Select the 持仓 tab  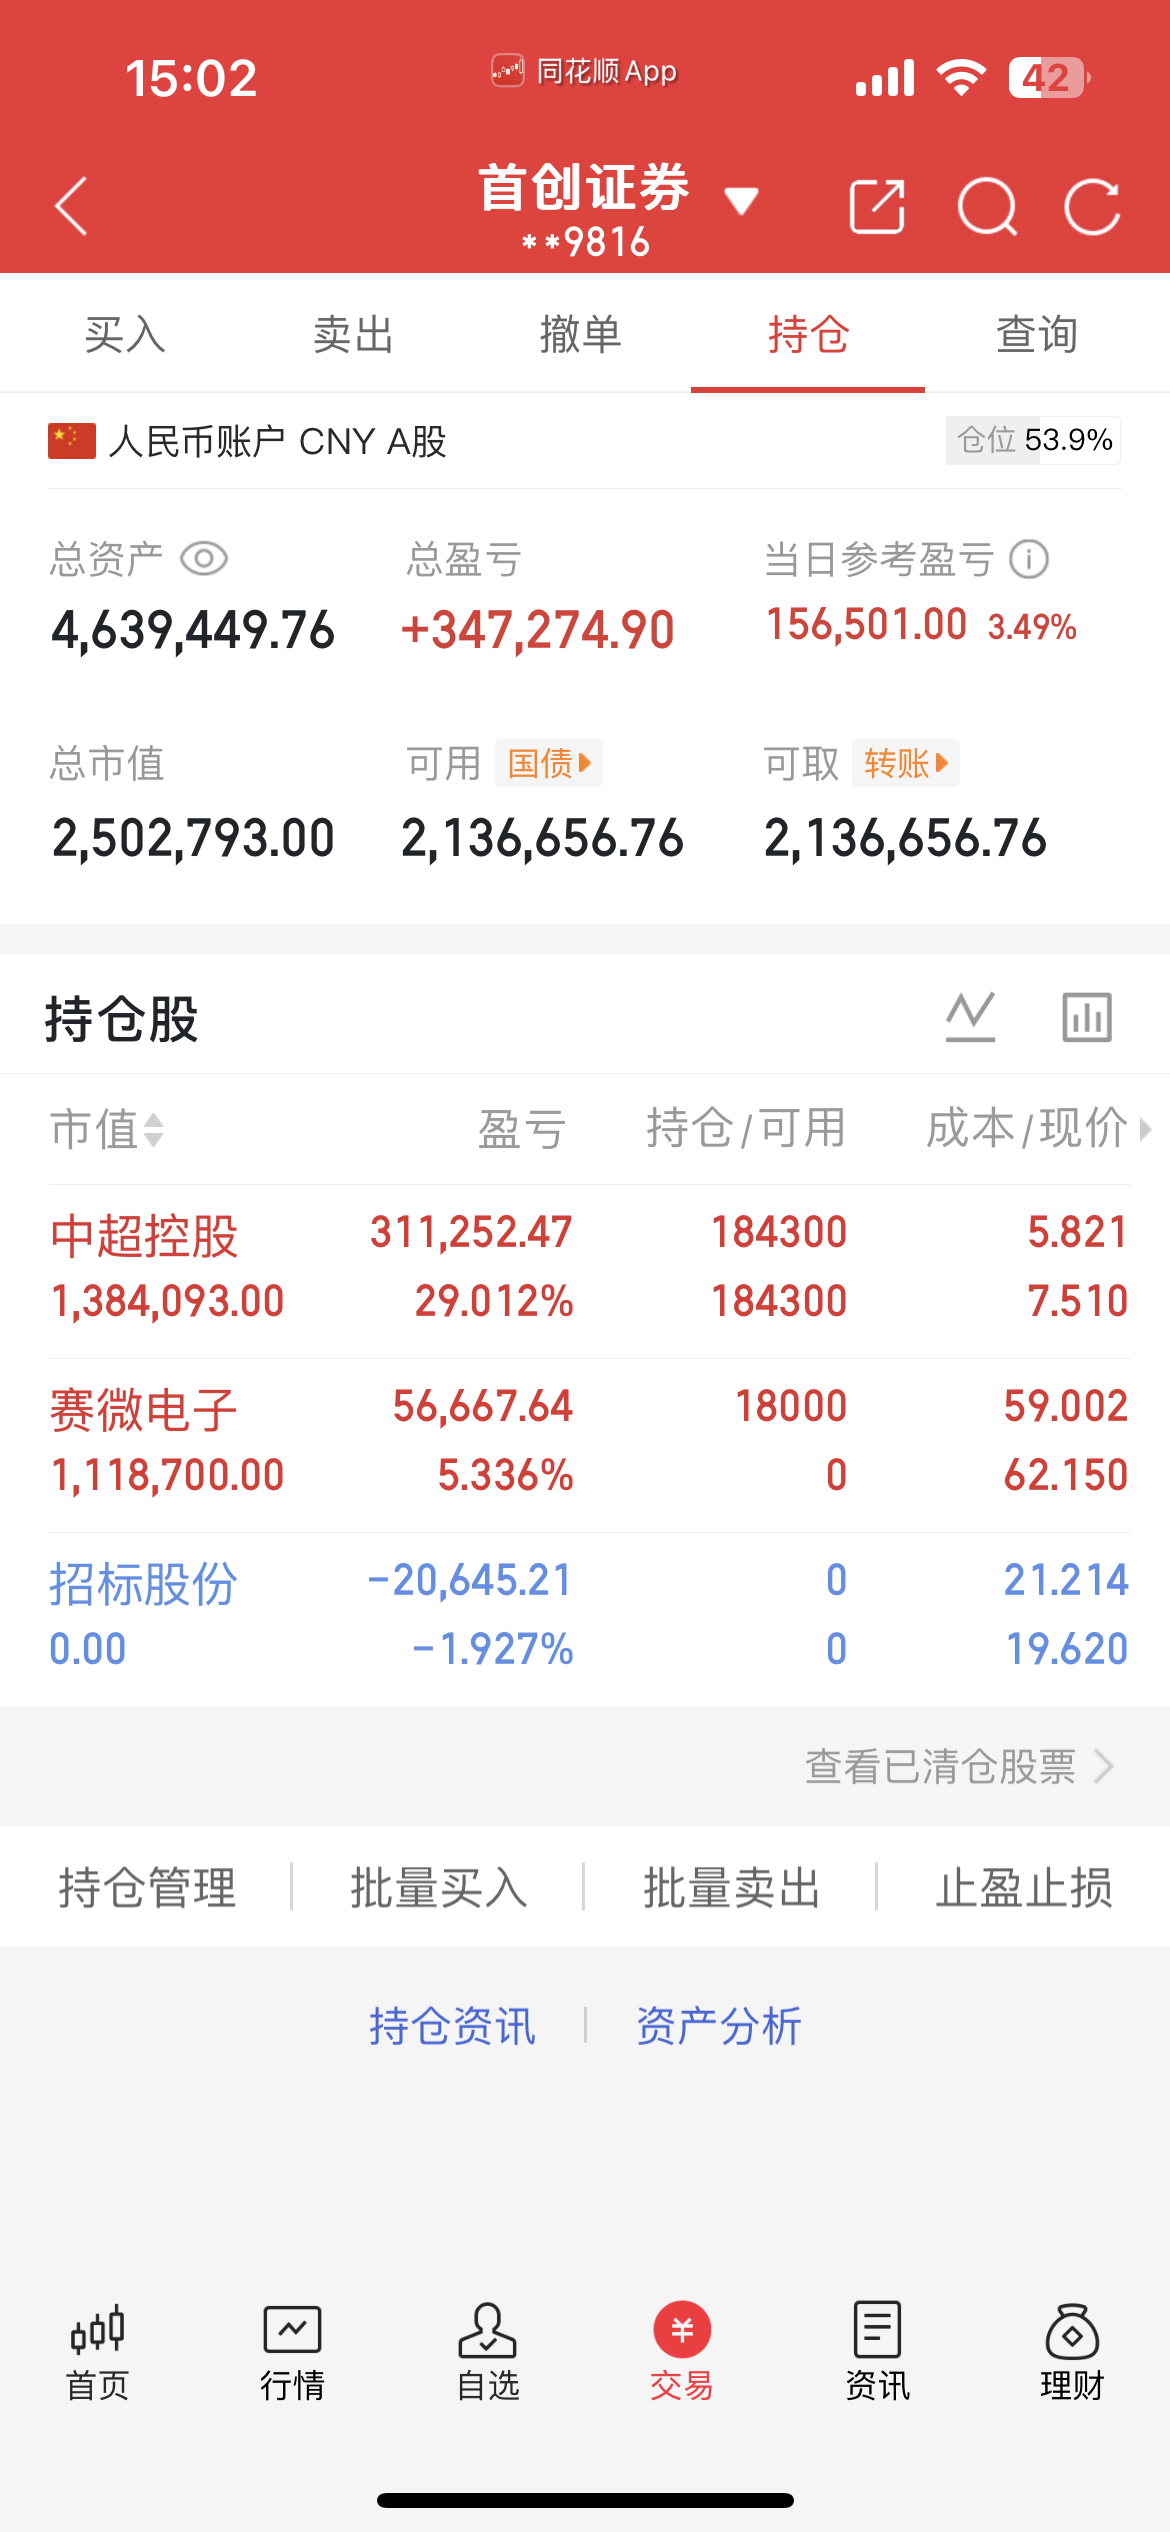pos(808,334)
